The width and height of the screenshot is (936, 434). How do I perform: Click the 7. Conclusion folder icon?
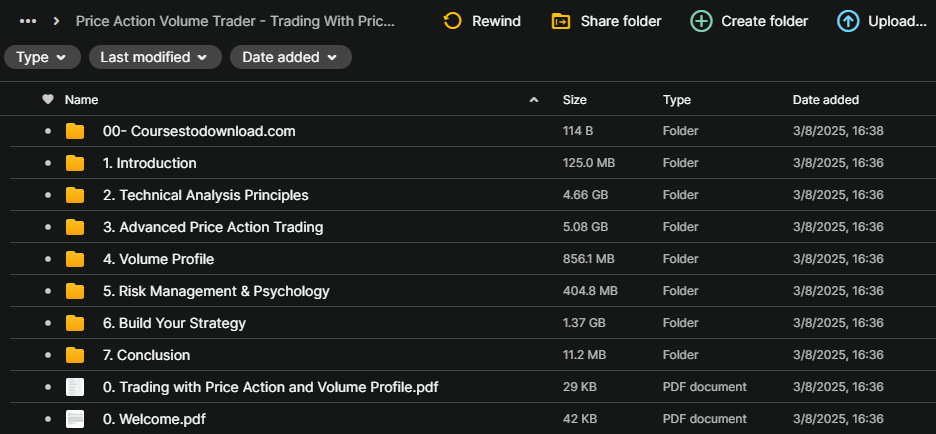pyautogui.click(x=75, y=355)
